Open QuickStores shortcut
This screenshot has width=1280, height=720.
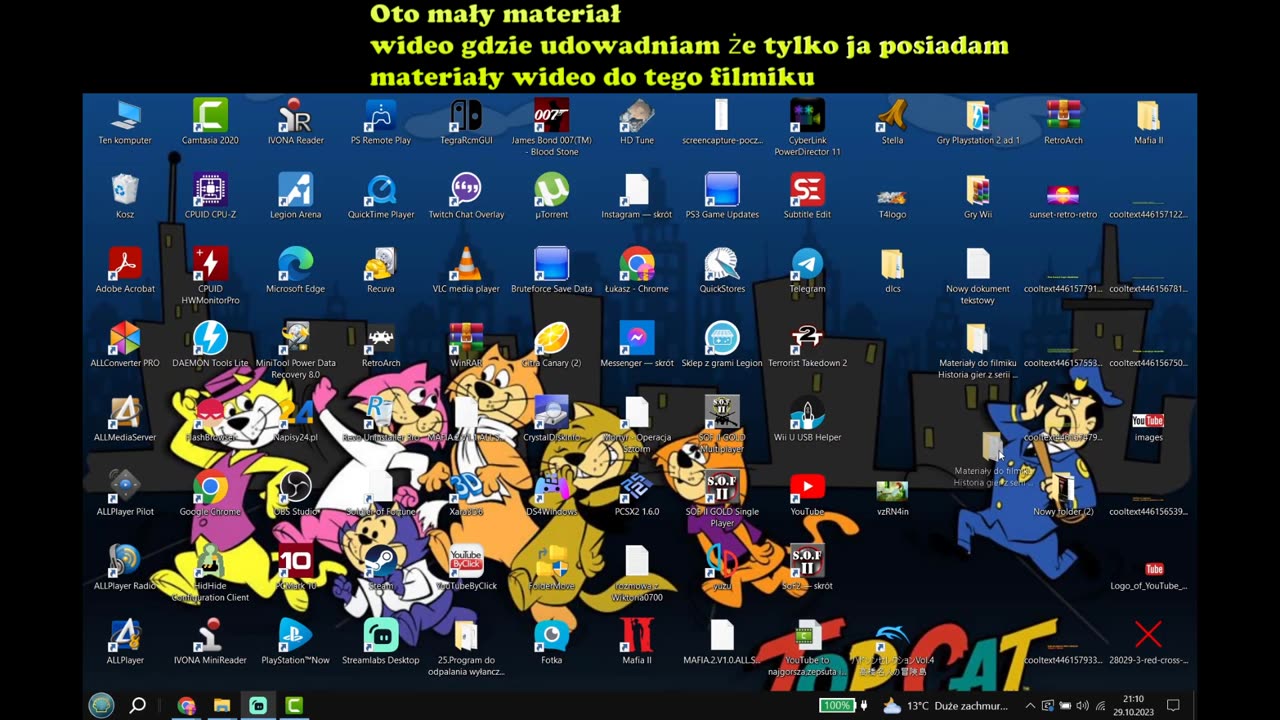(722, 270)
